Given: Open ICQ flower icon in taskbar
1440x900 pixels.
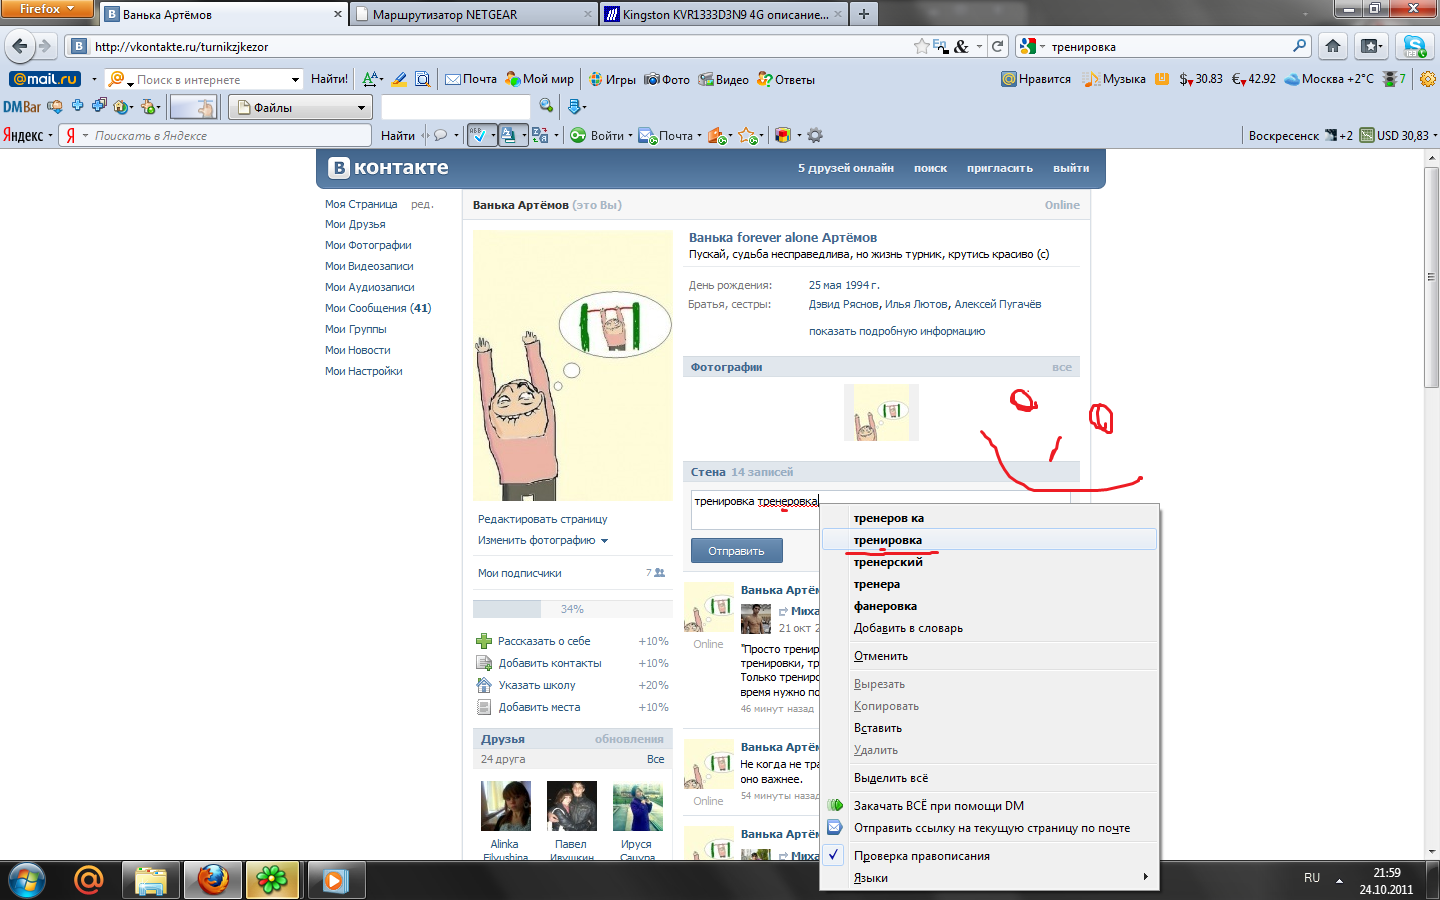Looking at the screenshot, I should coord(272,880).
